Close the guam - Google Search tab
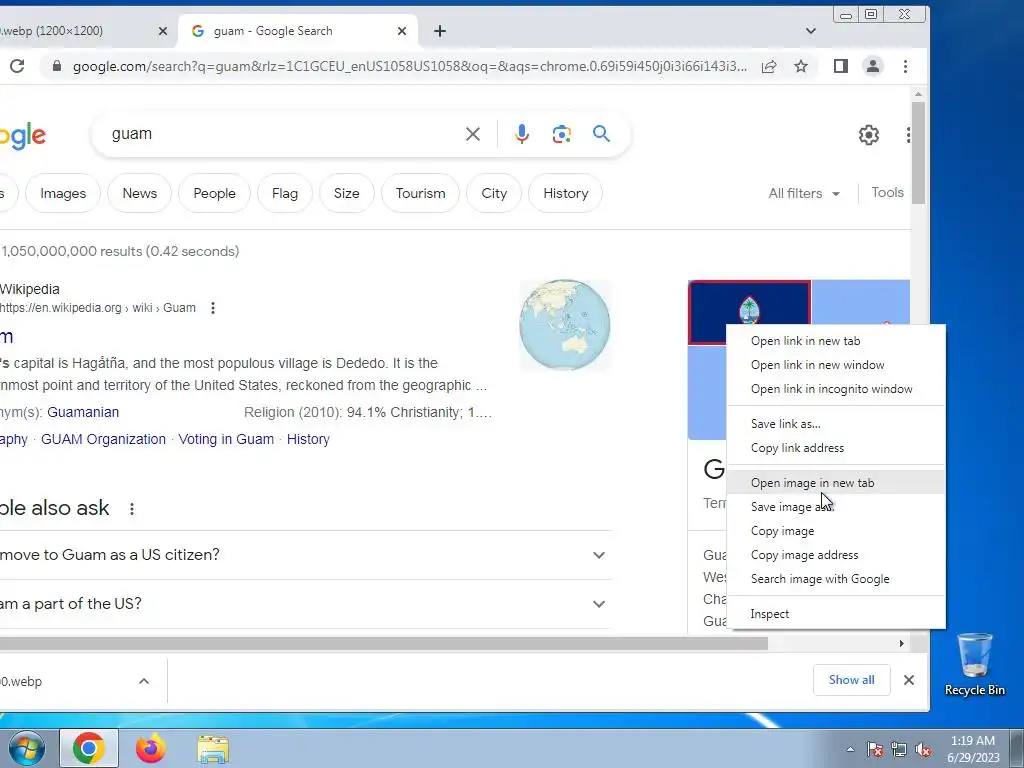The image size is (1024, 768). (402, 31)
